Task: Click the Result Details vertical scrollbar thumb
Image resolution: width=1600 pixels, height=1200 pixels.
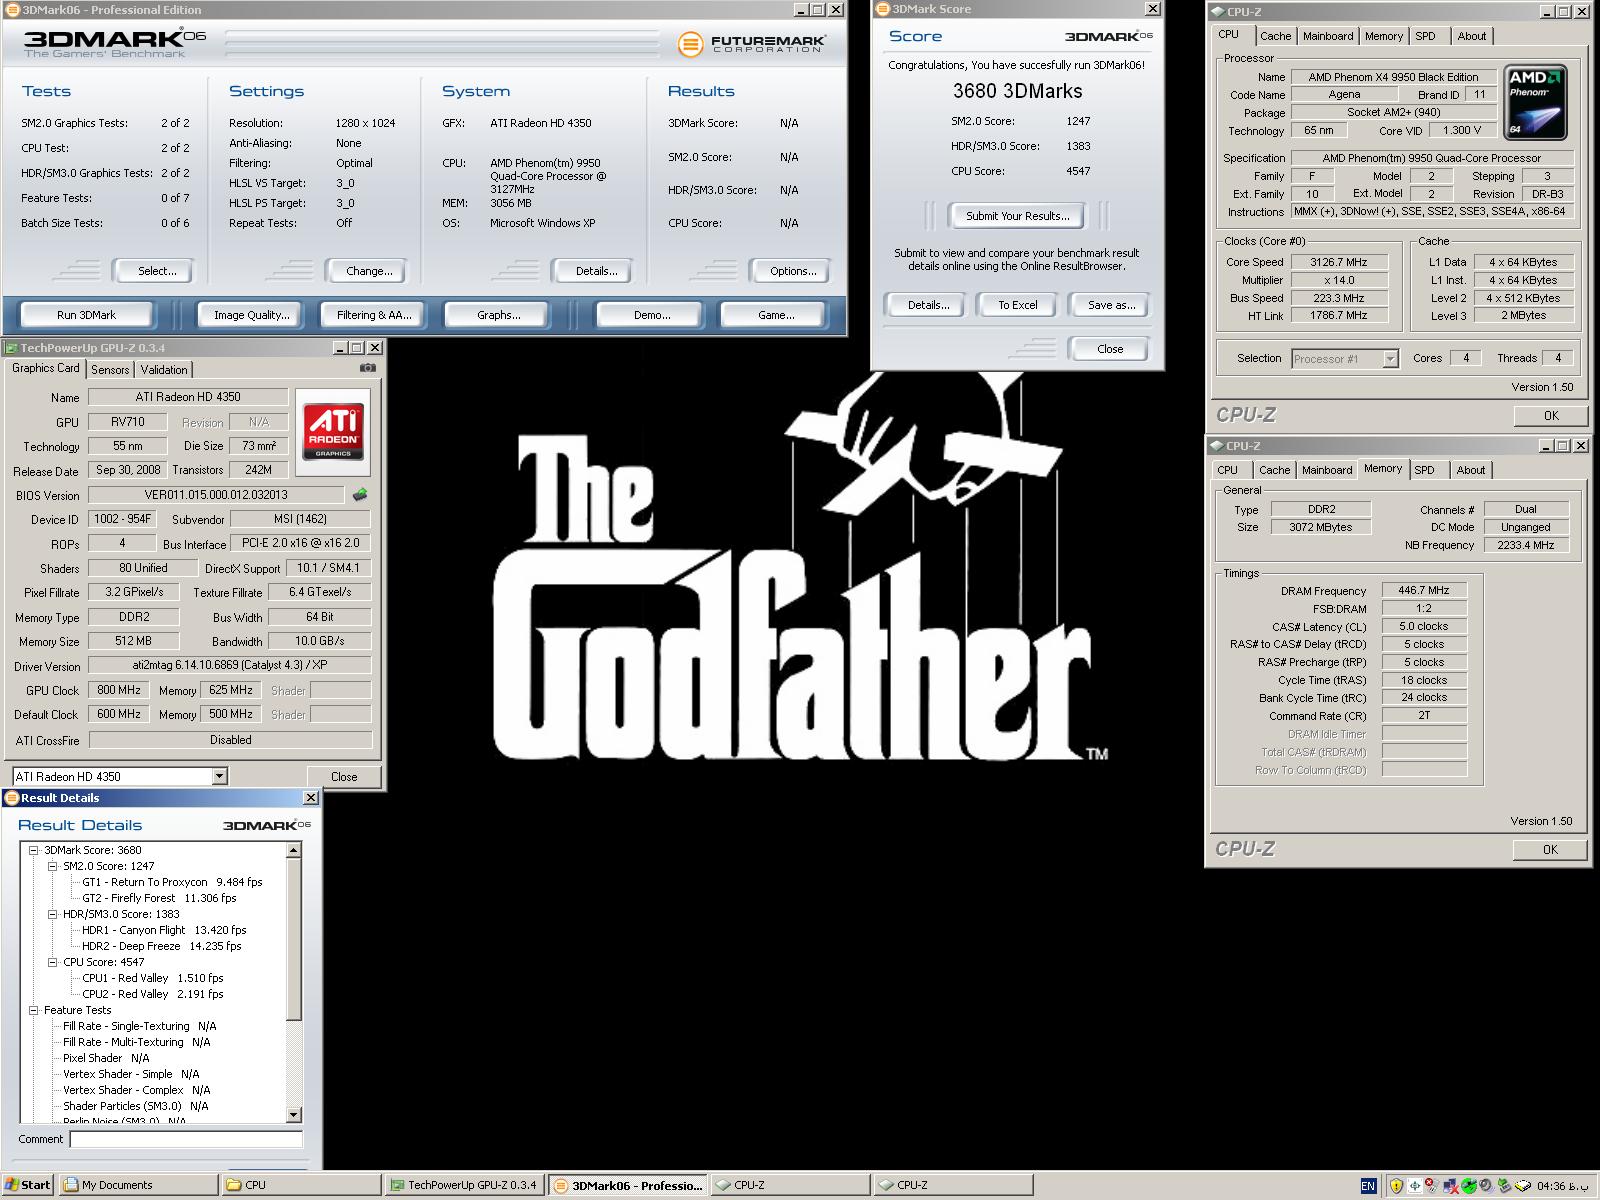Action: 294,938
